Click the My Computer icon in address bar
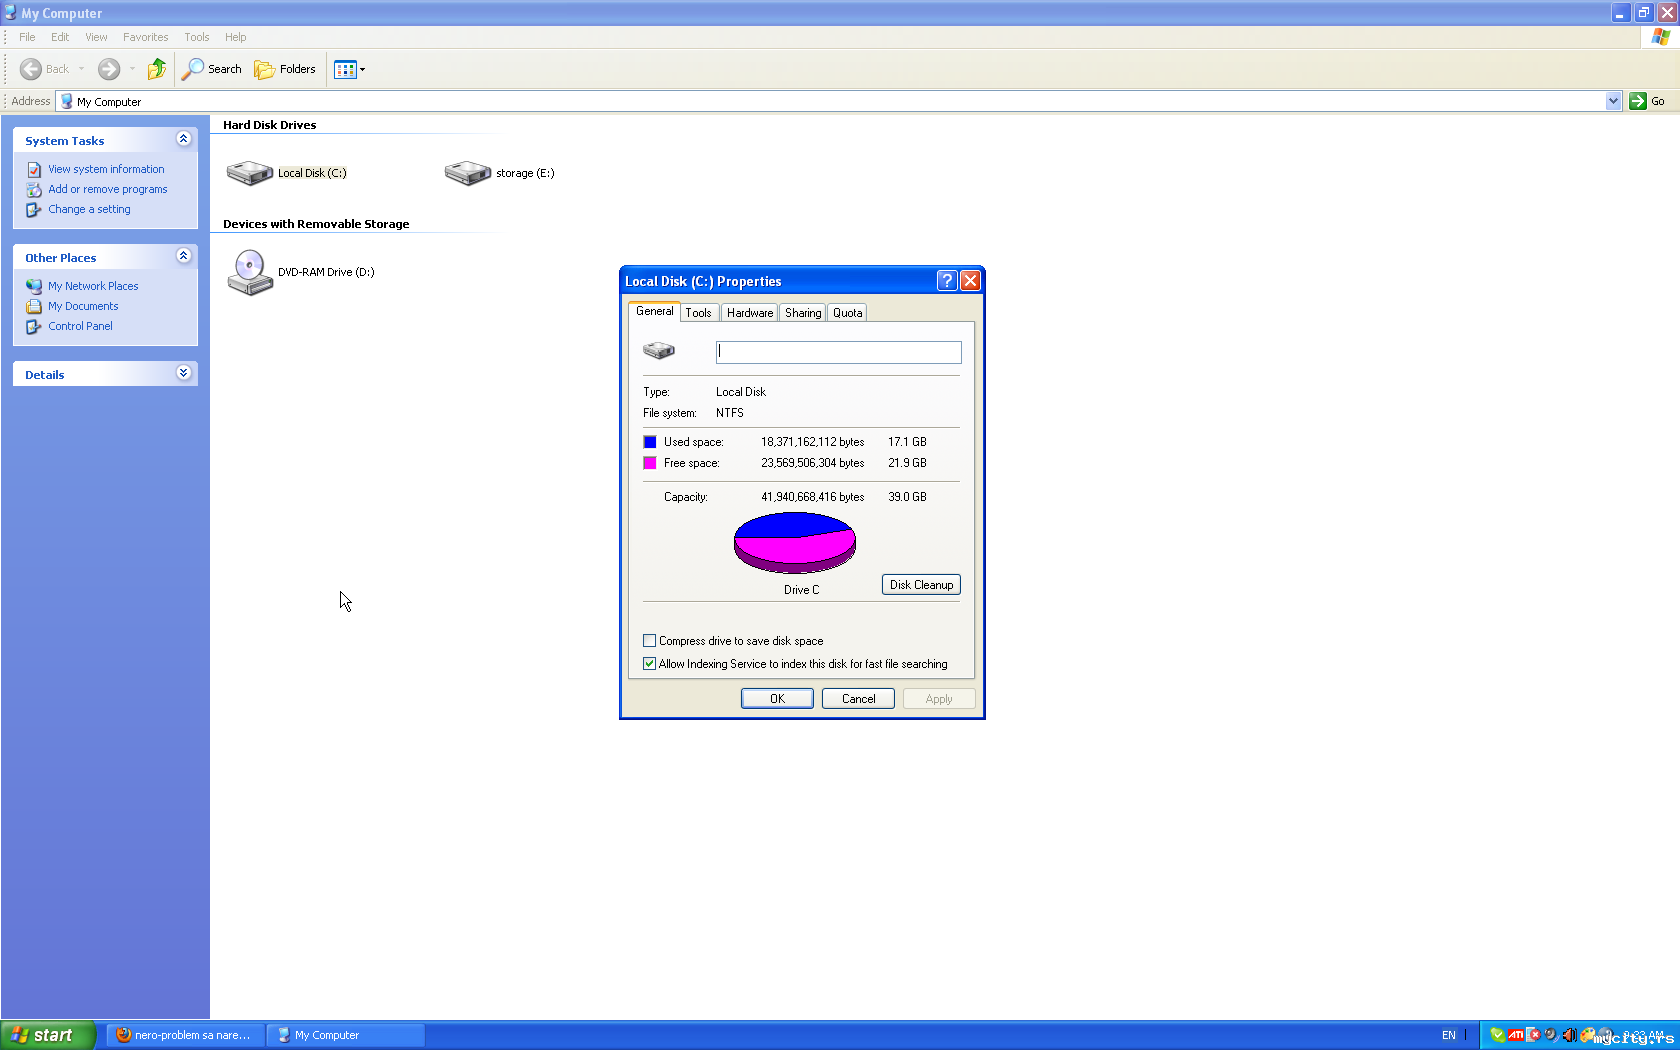 pyautogui.click(x=67, y=101)
